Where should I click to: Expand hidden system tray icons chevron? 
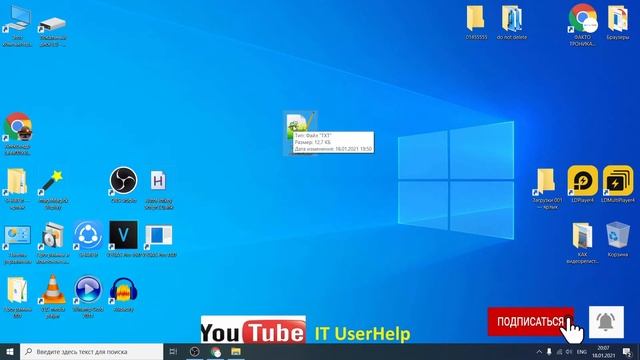pos(539,351)
